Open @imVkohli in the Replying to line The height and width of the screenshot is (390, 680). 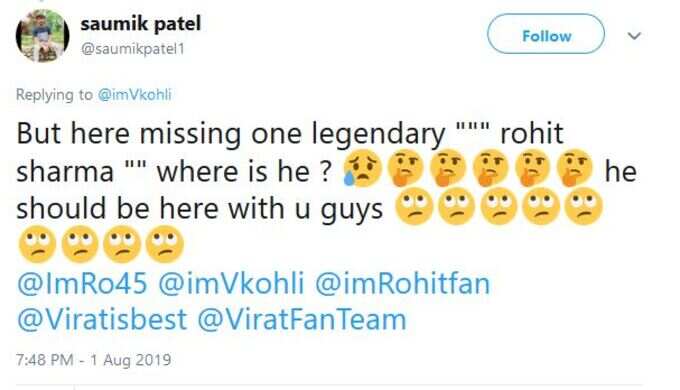tap(134, 94)
